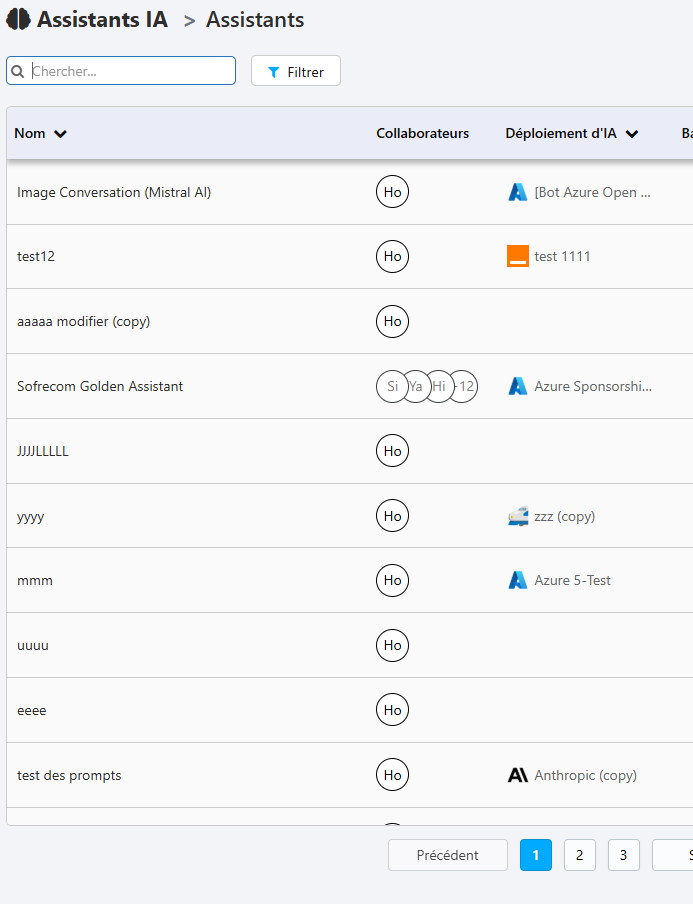
Task: Click the Azure Sponsorshi... deployment
Action: pos(593,386)
